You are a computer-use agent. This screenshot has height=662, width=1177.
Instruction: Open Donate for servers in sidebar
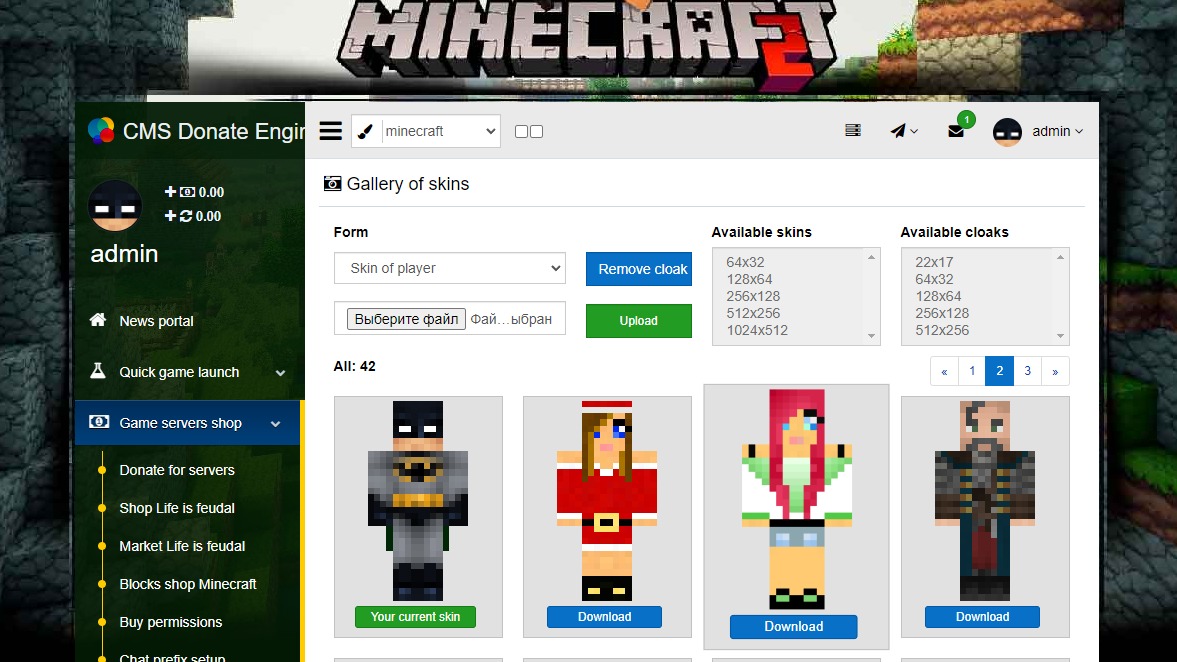tap(177, 470)
